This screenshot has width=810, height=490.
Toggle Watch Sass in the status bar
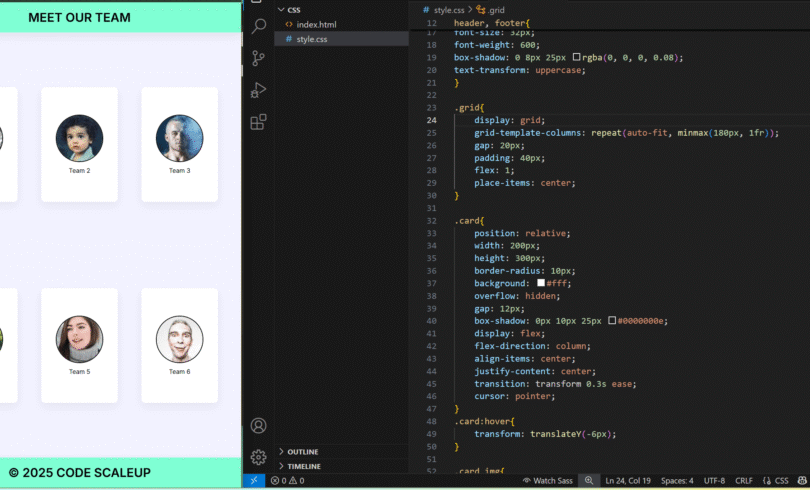point(547,481)
